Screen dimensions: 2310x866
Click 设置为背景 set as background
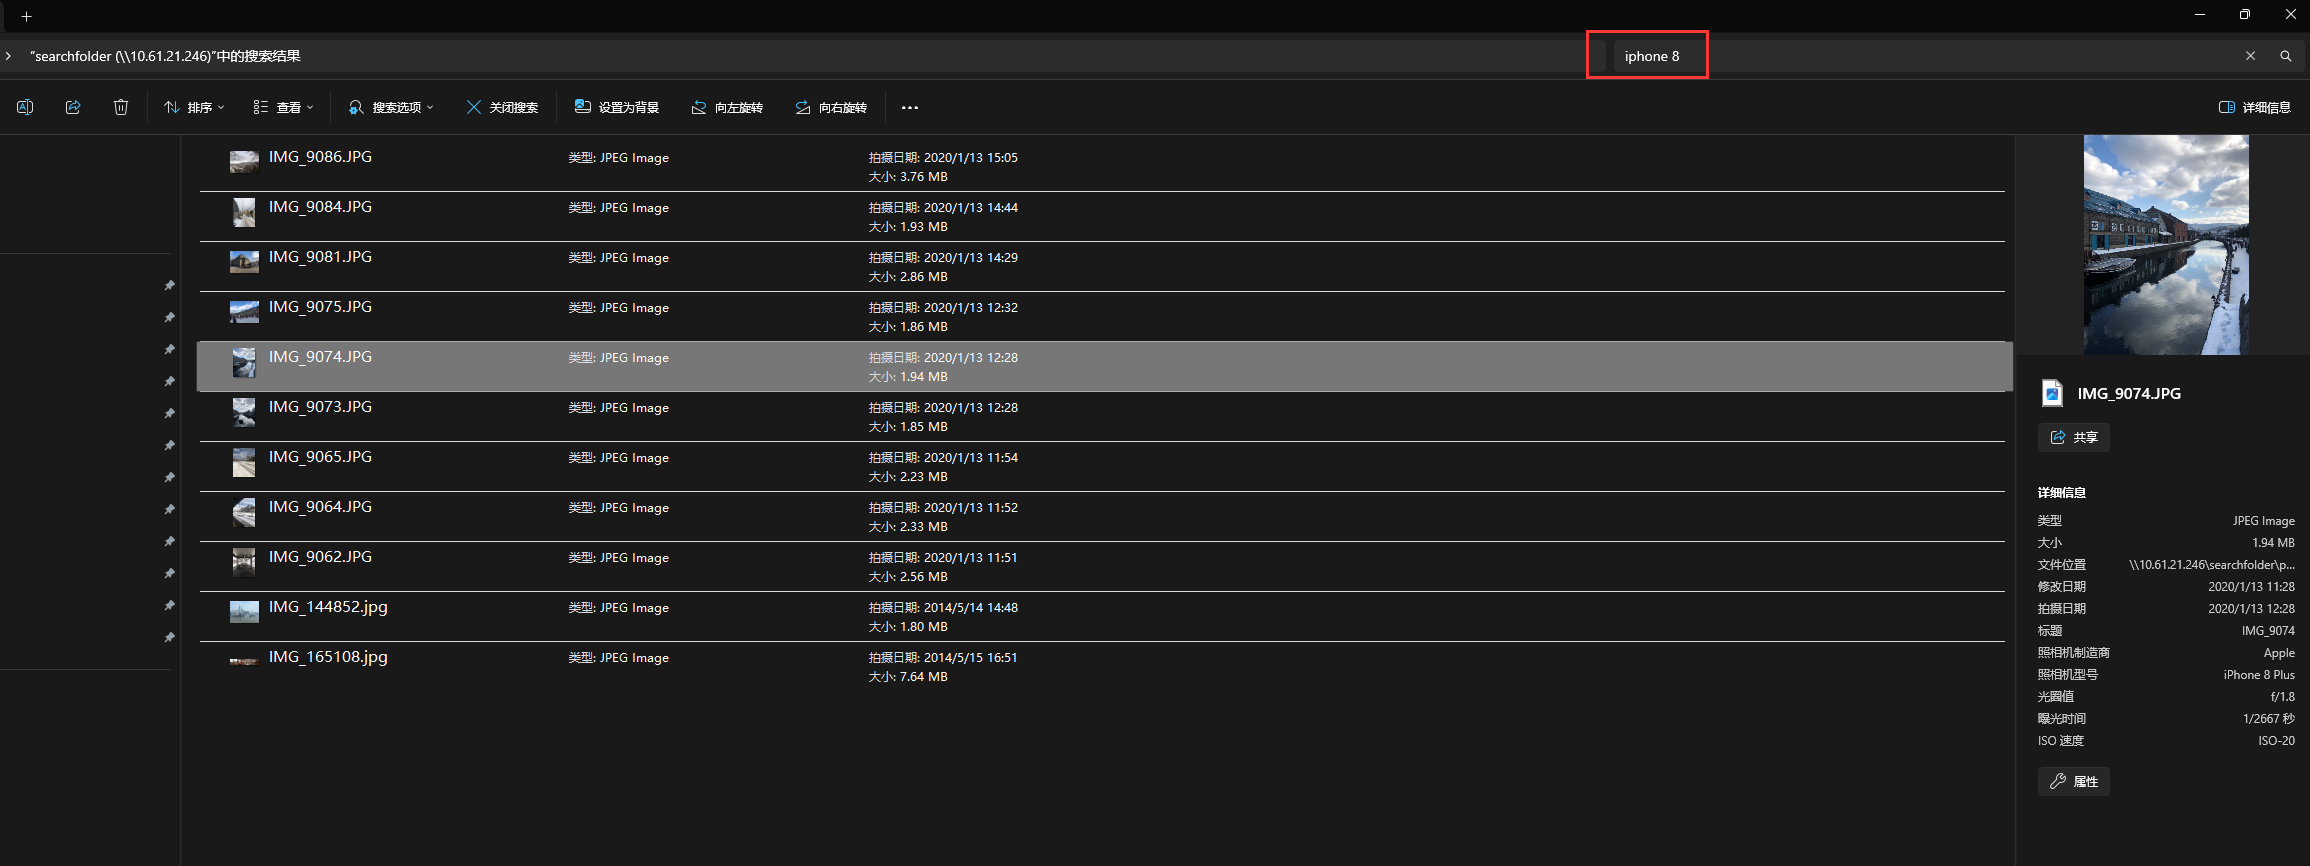pyautogui.click(x=617, y=107)
